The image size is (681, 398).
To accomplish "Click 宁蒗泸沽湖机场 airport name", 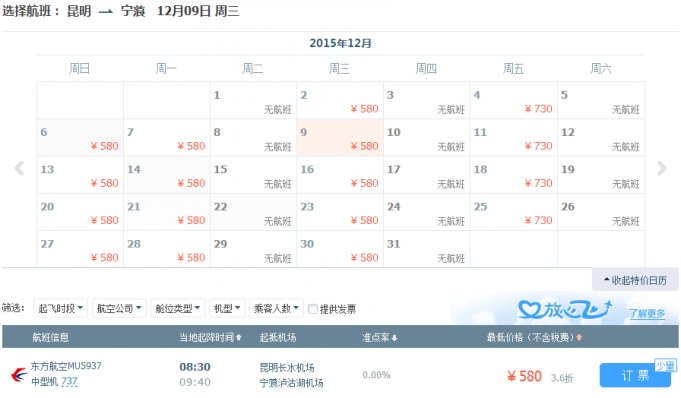I will (x=291, y=383).
